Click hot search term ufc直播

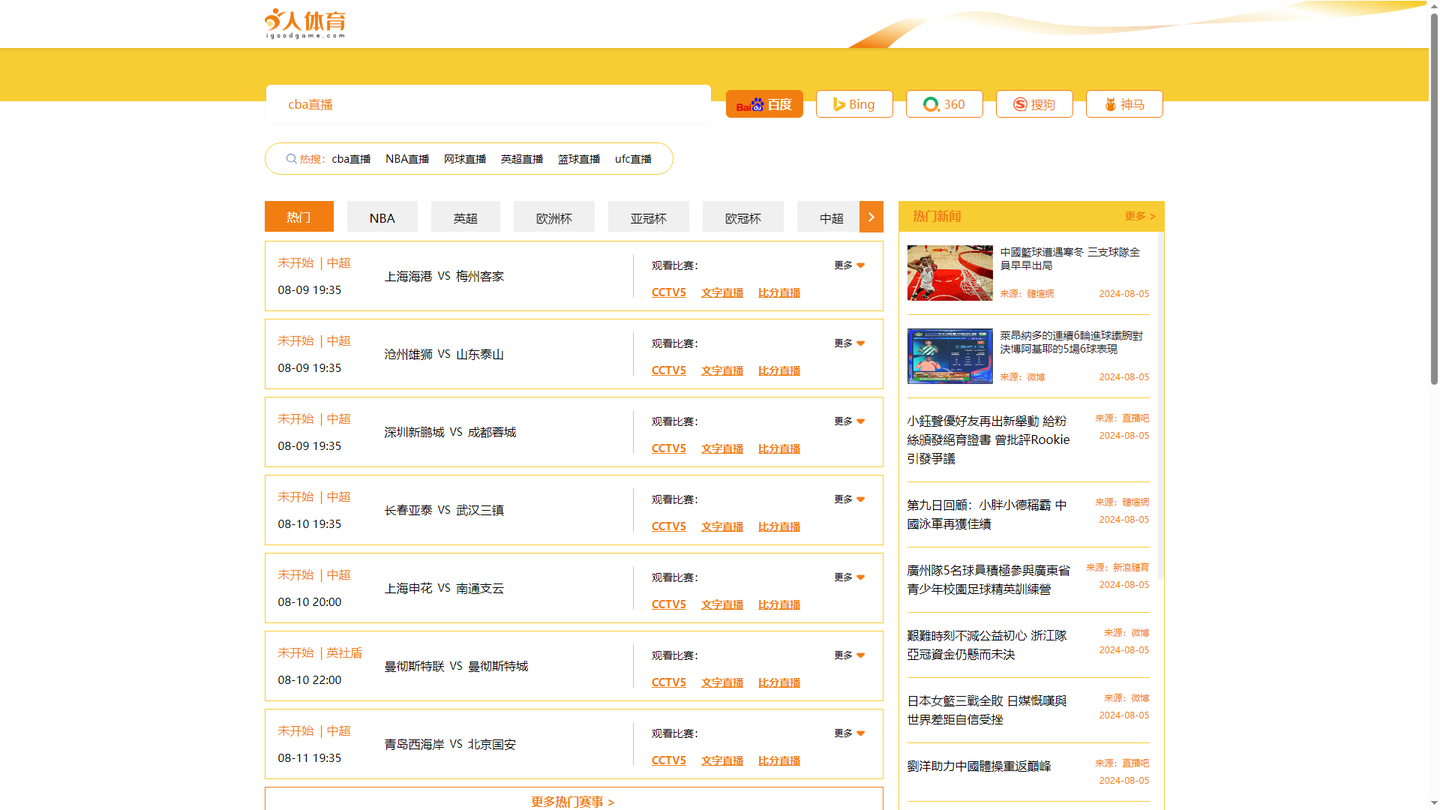(633, 159)
